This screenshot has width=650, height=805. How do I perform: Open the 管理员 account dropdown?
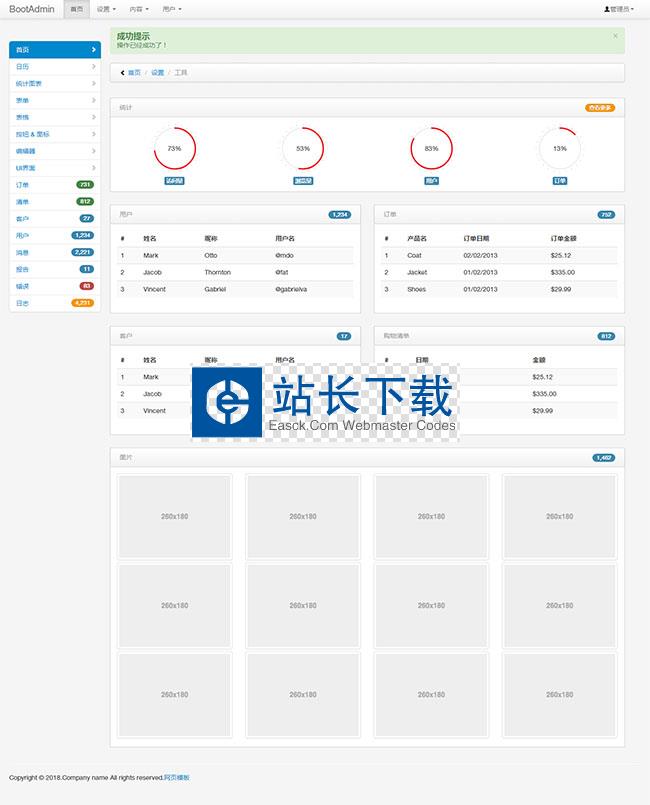click(619, 9)
